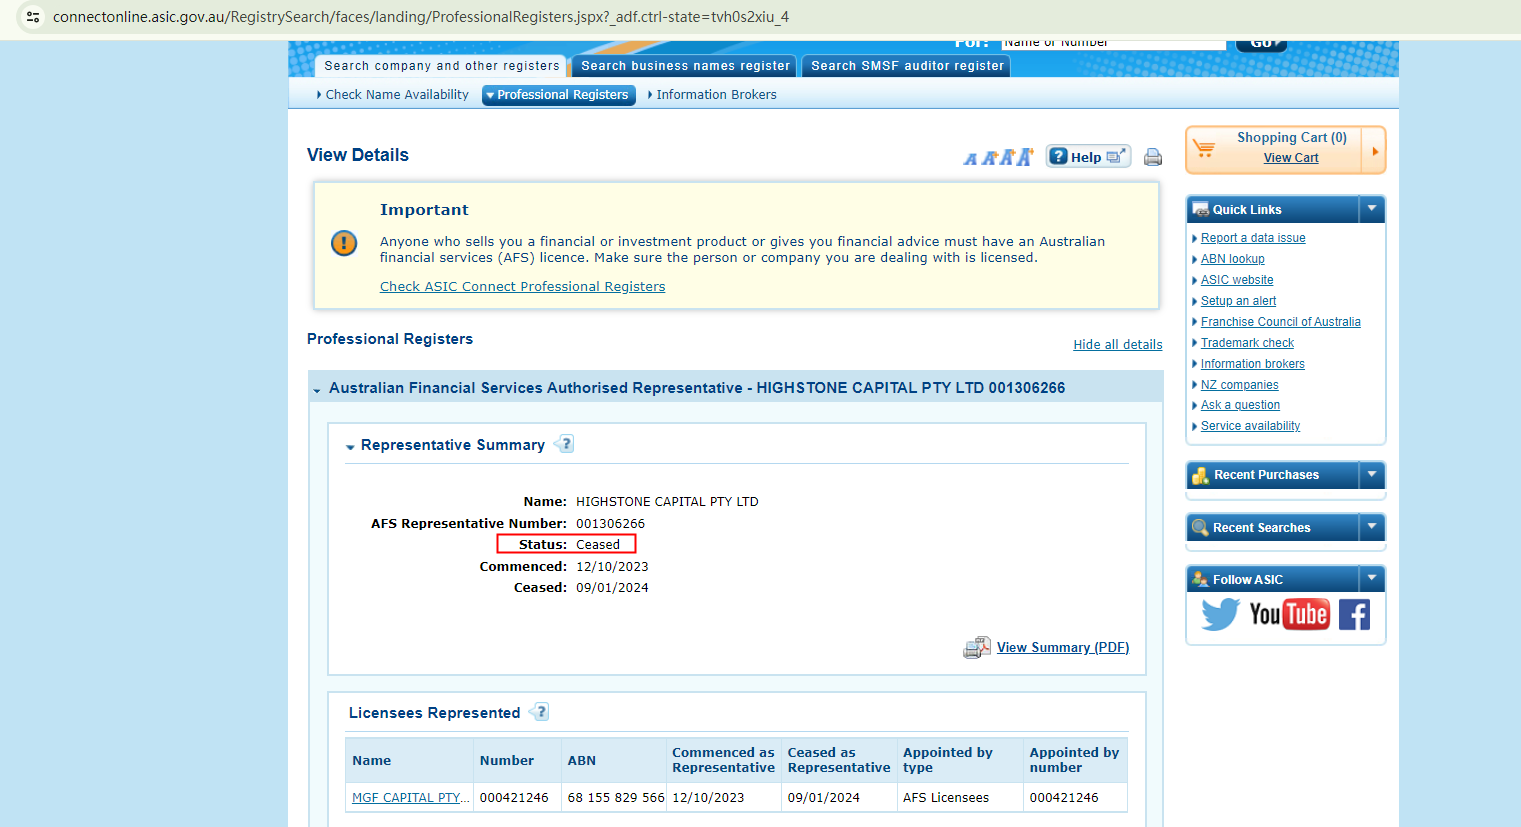This screenshot has width=1521, height=827.
Task: Click the Ceased date 09/01/2024 in summary
Action: coord(612,588)
